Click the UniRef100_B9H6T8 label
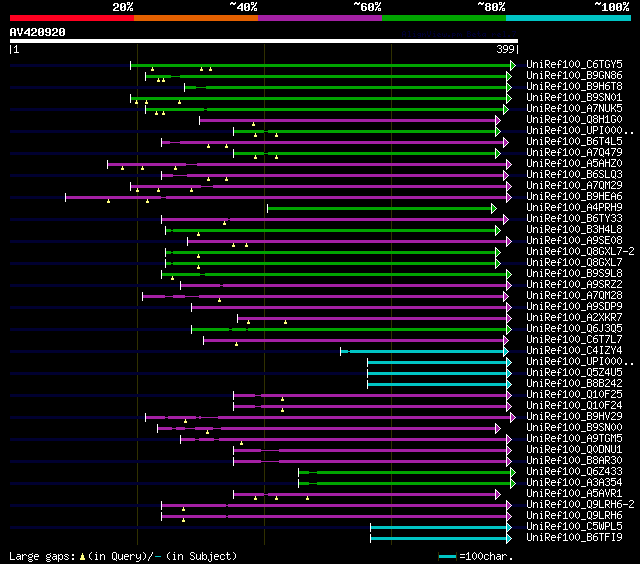This screenshot has height=564, width=640. tap(574, 87)
